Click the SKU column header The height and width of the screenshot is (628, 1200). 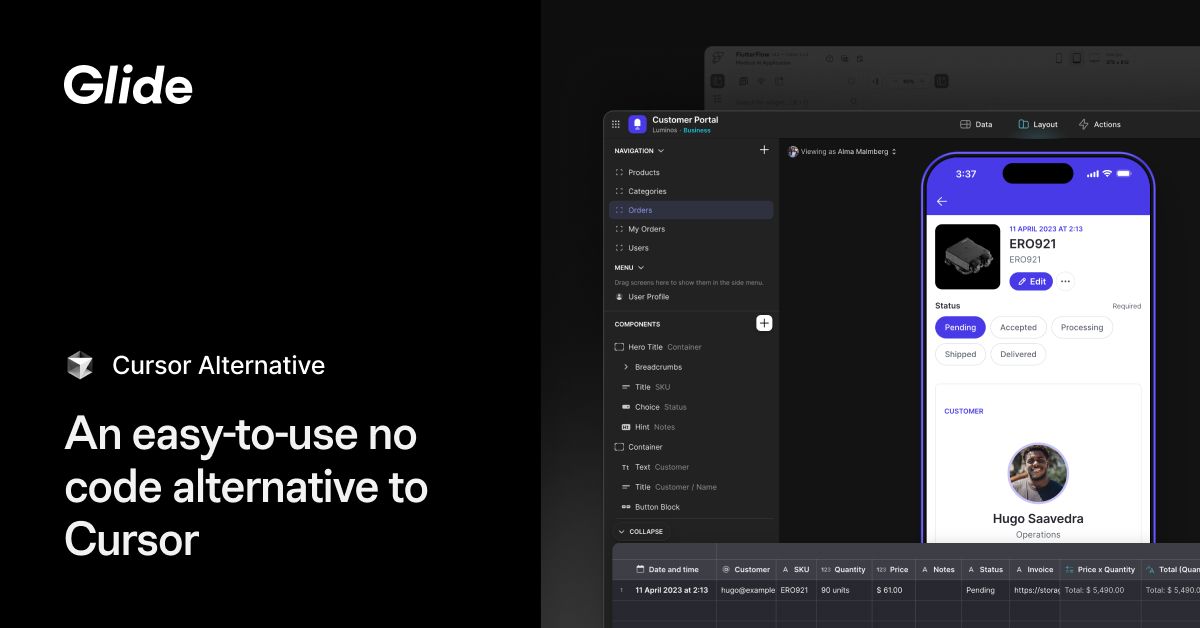796,569
